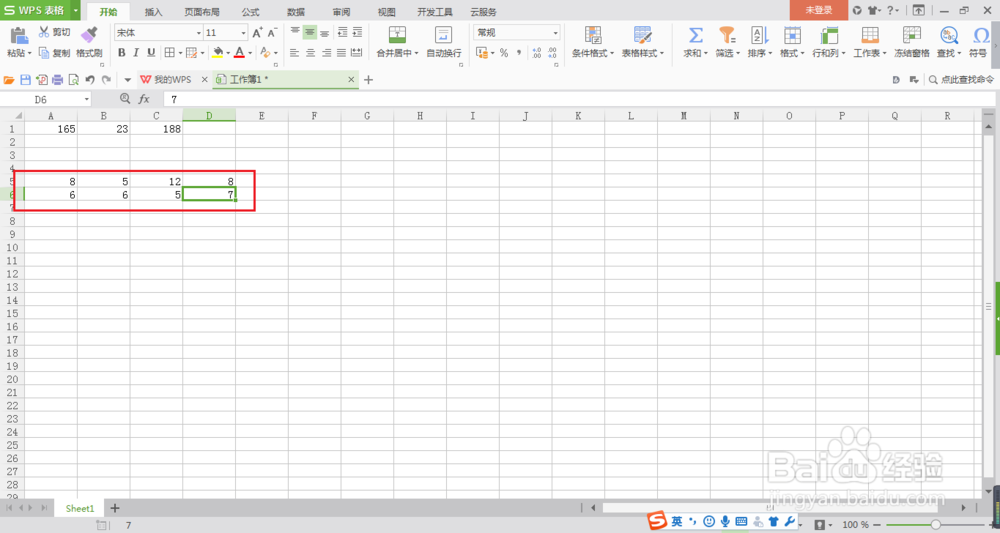
Task: Click Wrap Text (自动换行) button
Action: pyautogui.click(x=443, y=42)
